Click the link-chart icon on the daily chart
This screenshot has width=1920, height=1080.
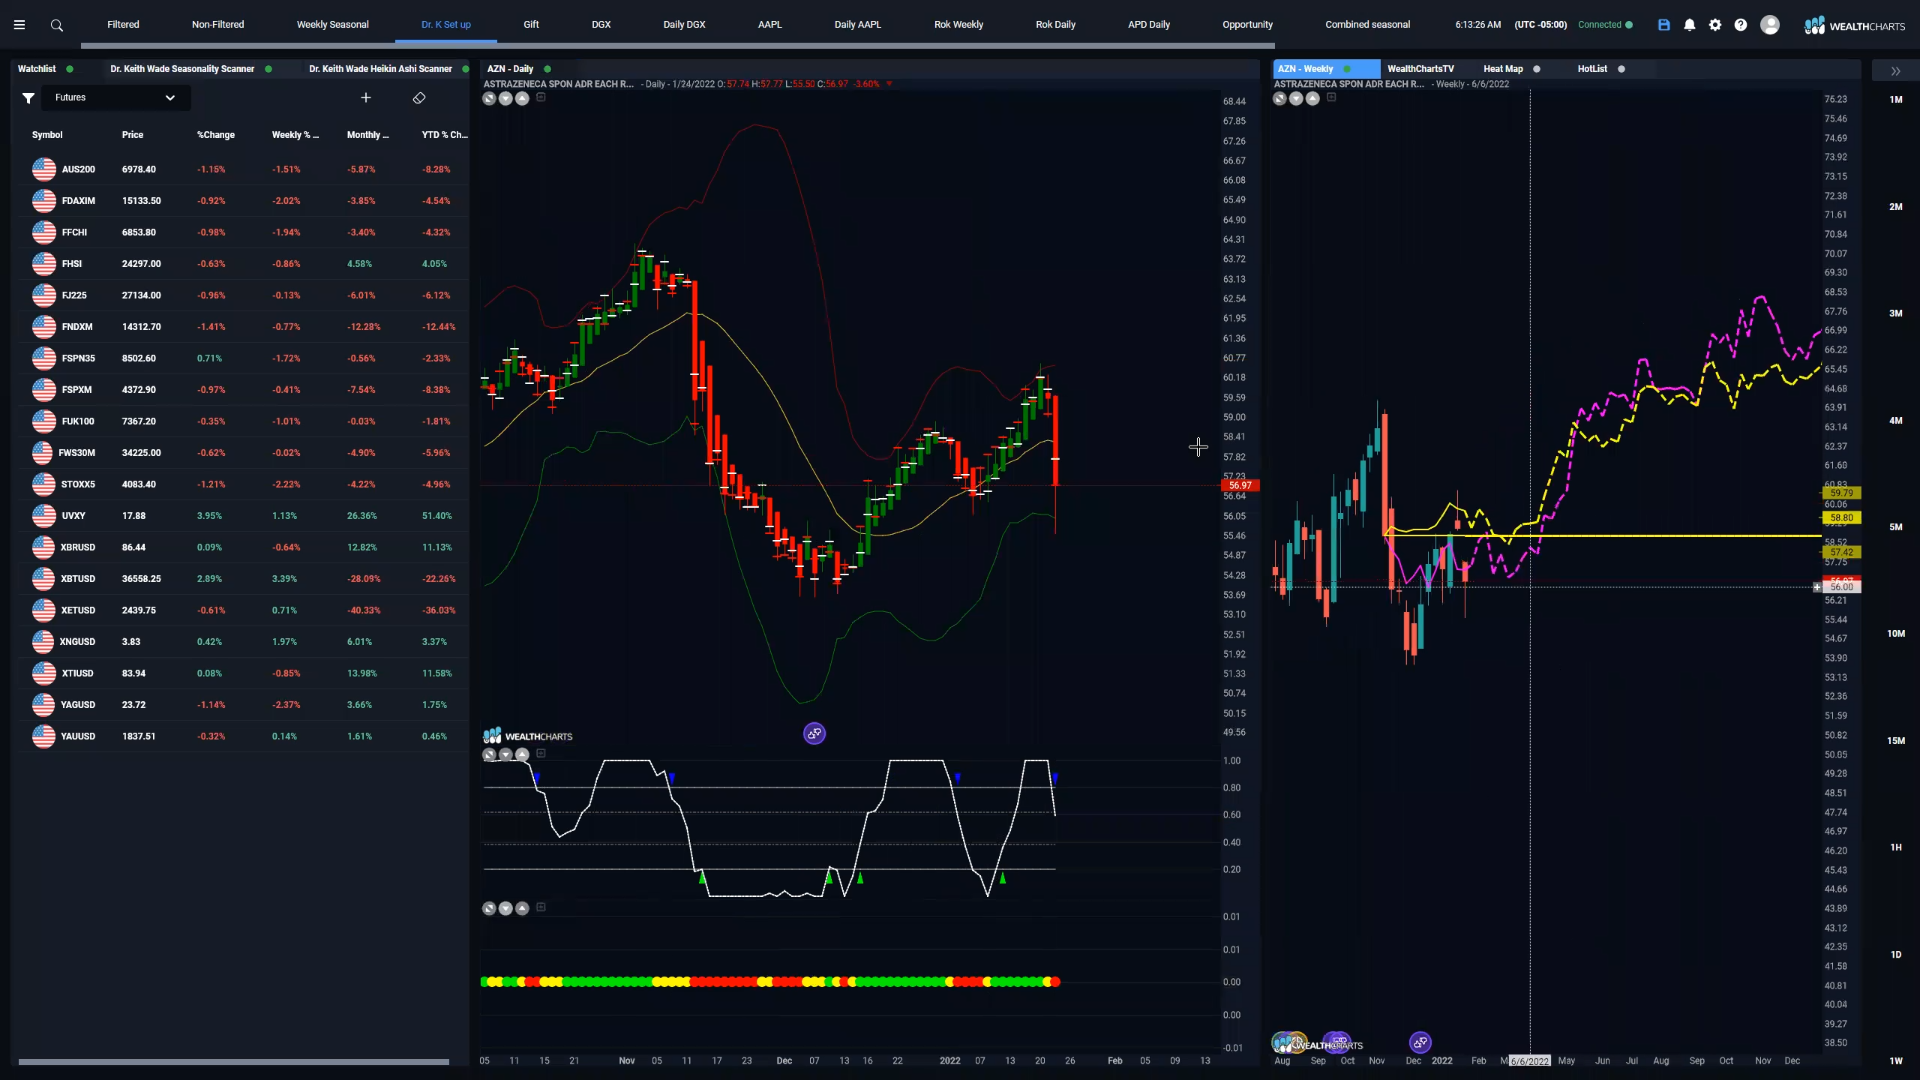click(814, 734)
